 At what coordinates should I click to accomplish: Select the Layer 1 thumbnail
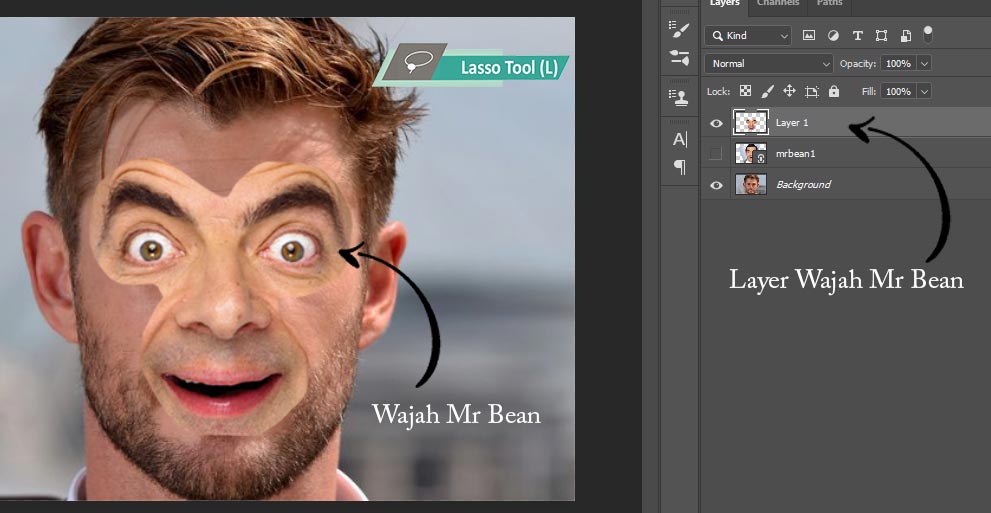click(x=750, y=123)
